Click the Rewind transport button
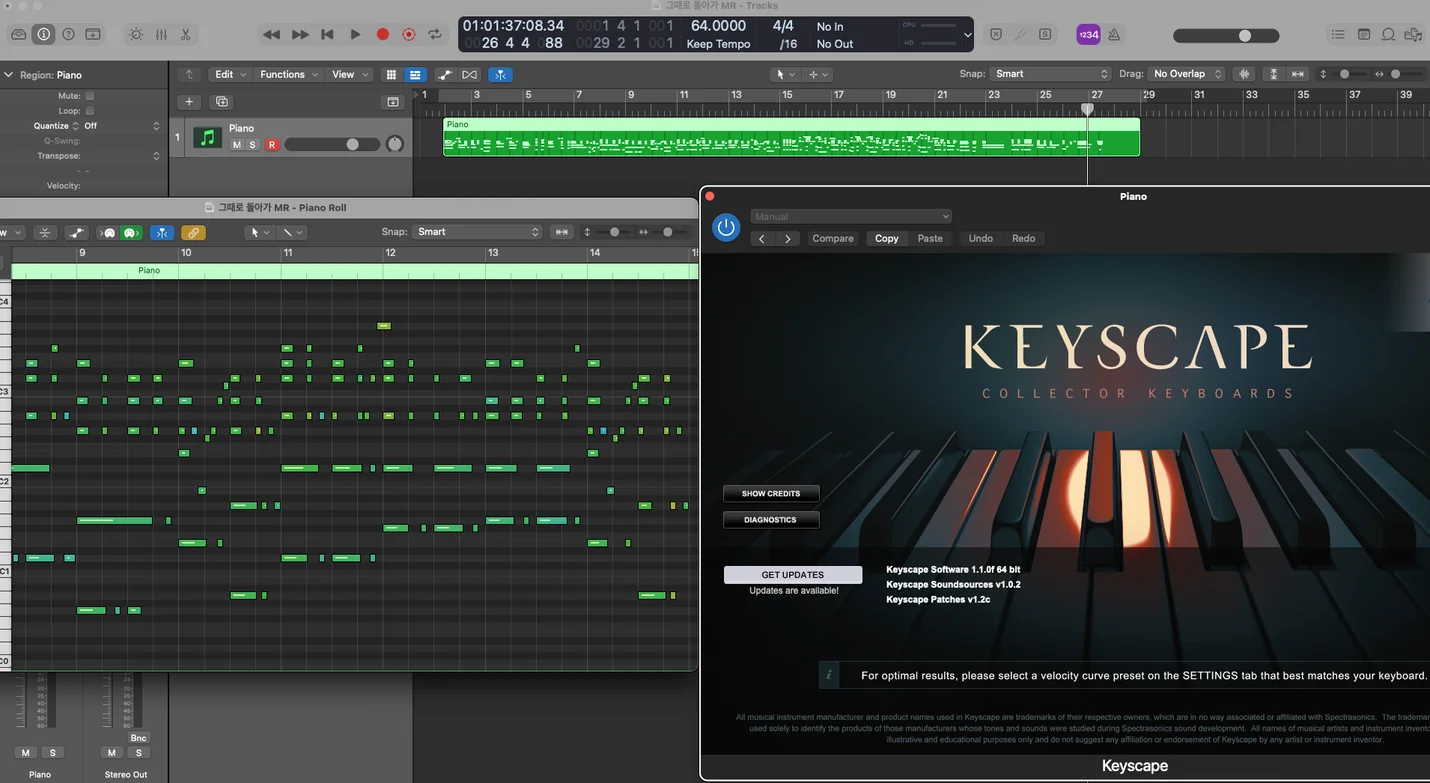Image resolution: width=1430 pixels, height=783 pixels. click(x=271, y=34)
